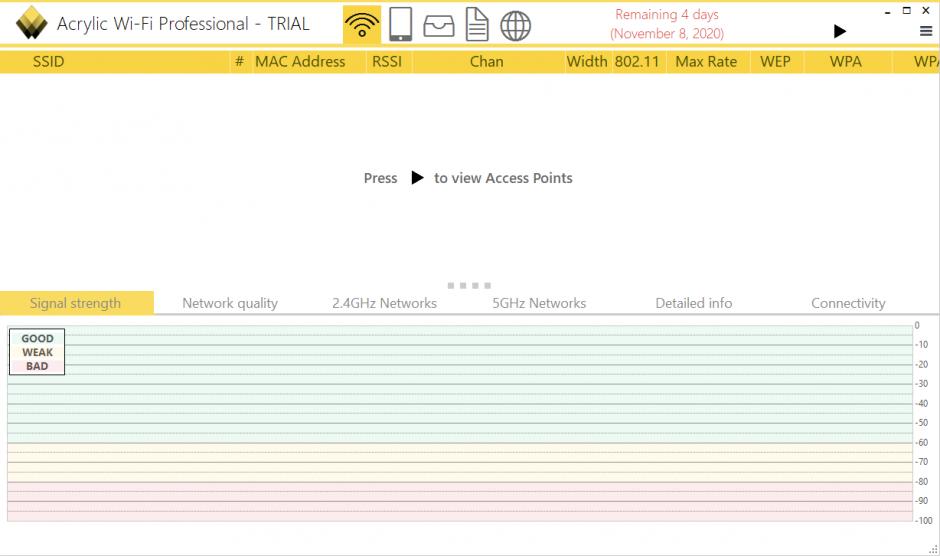940x556 pixels.
Task: Sort by Width column header
Action: click(587, 62)
